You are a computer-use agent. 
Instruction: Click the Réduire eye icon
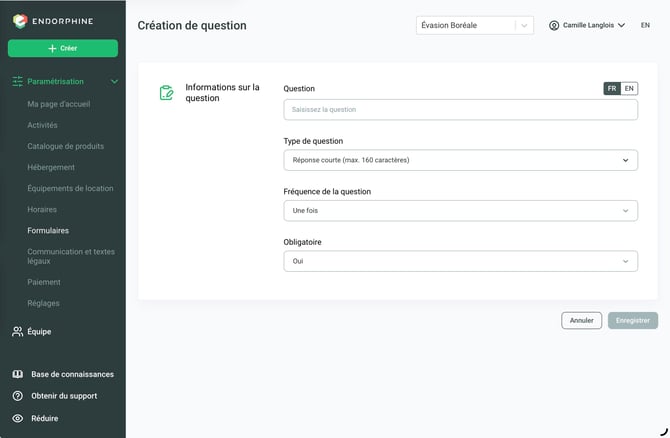(18, 418)
